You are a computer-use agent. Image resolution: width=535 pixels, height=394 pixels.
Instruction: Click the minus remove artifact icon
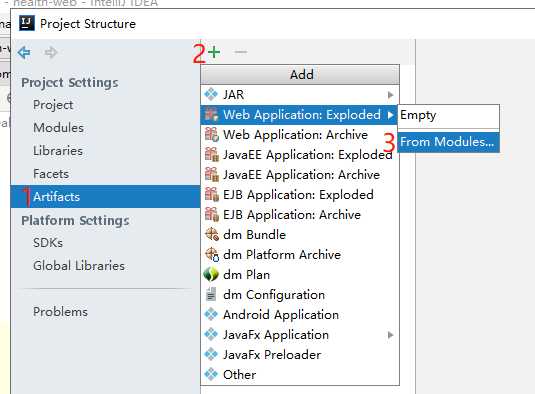[241, 52]
